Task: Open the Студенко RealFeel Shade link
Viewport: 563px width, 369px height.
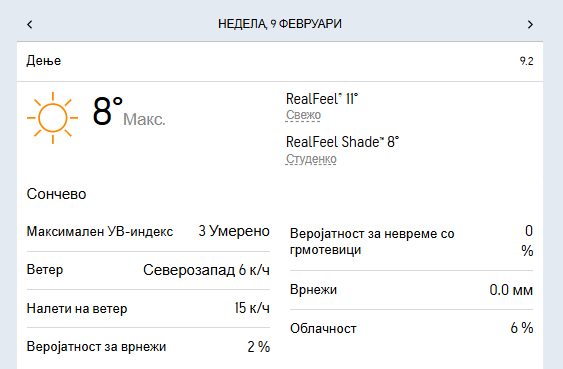Action: click(311, 159)
